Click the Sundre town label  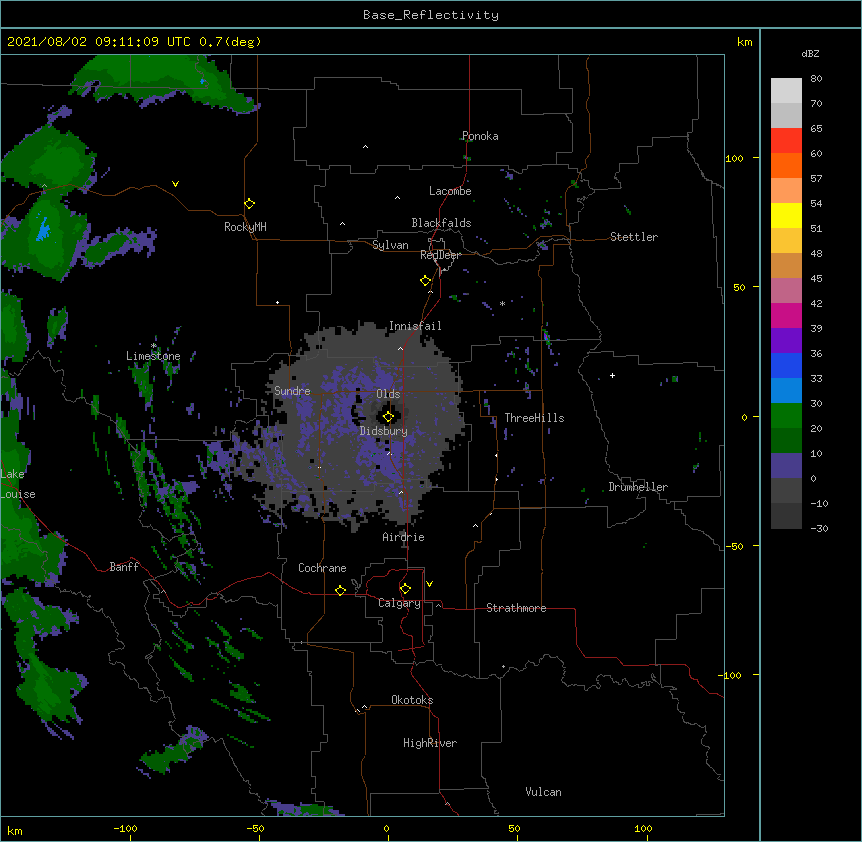point(292,391)
